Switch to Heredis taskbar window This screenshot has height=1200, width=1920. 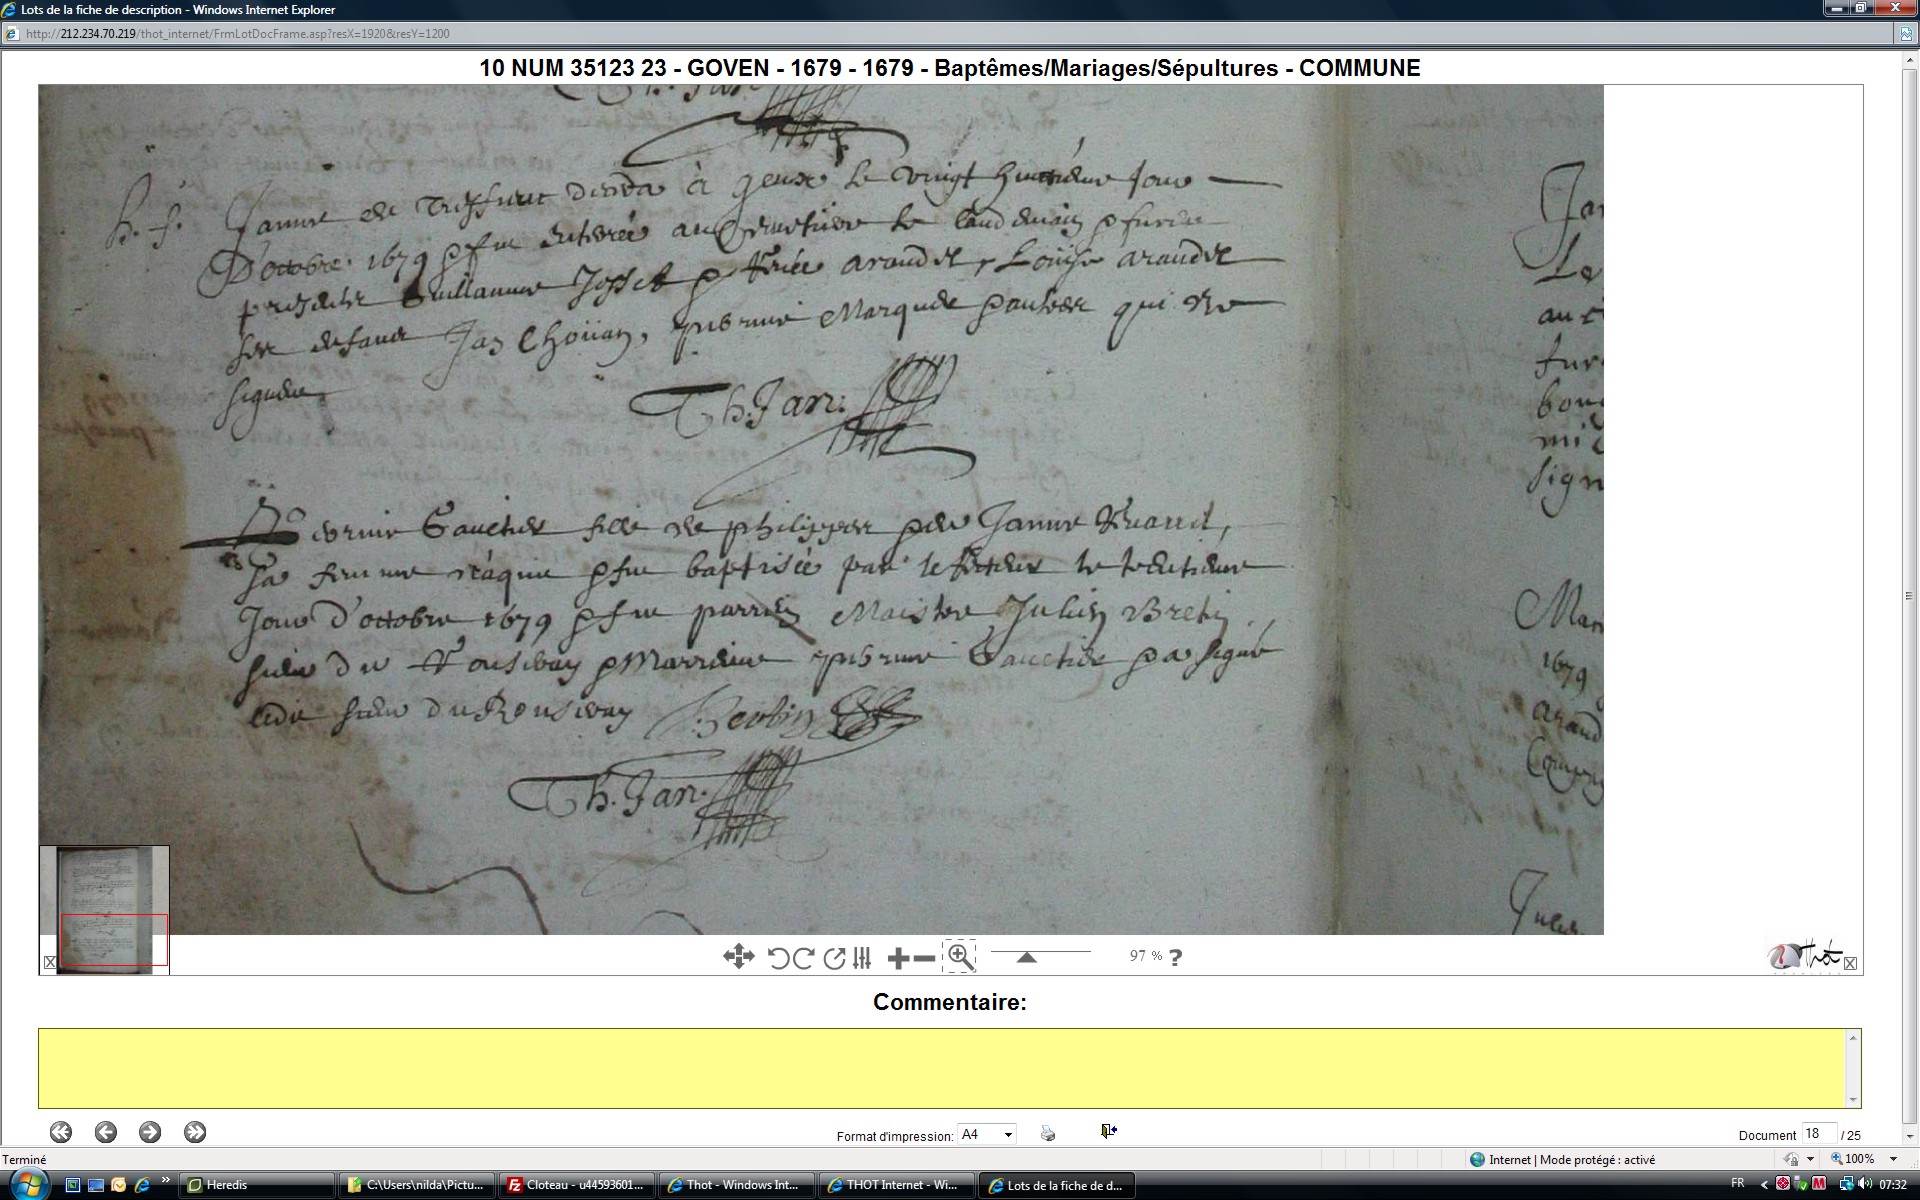pyautogui.click(x=255, y=1185)
